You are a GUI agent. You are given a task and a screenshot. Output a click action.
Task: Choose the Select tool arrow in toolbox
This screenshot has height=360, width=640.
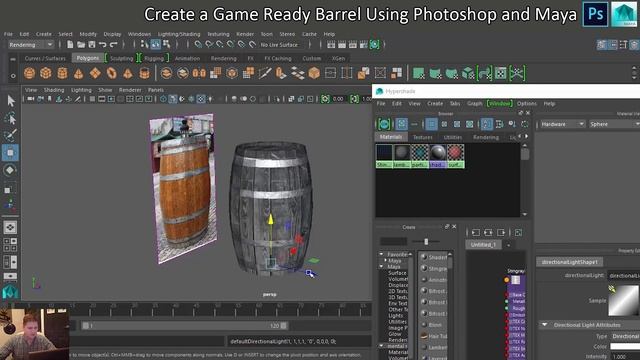[11, 101]
